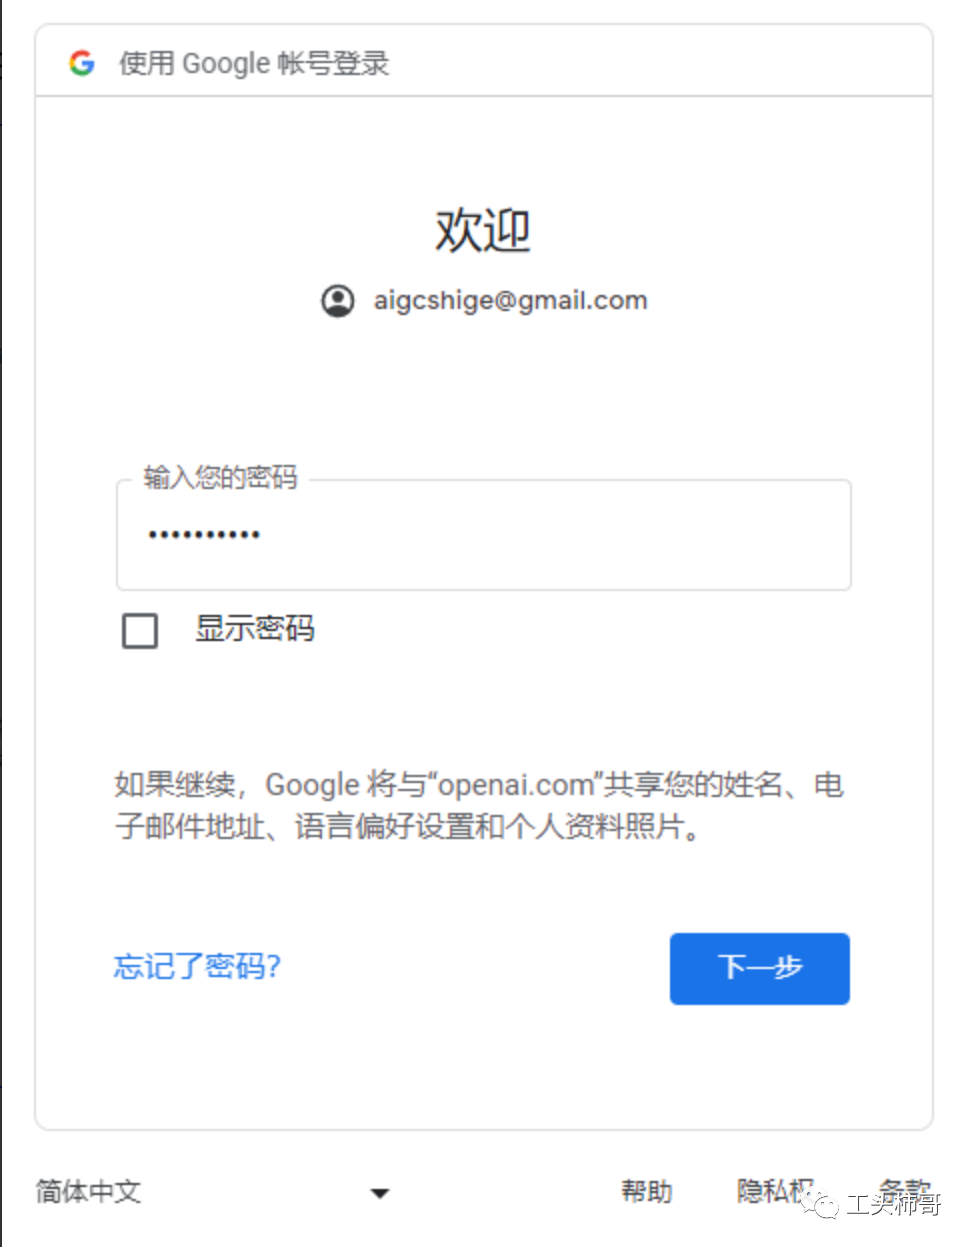Click the 欢迎 heading

tap(483, 230)
